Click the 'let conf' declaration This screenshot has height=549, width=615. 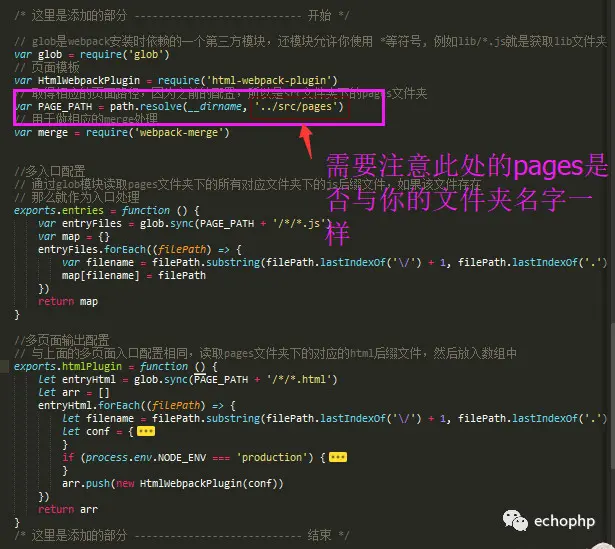(x=86, y=432)
